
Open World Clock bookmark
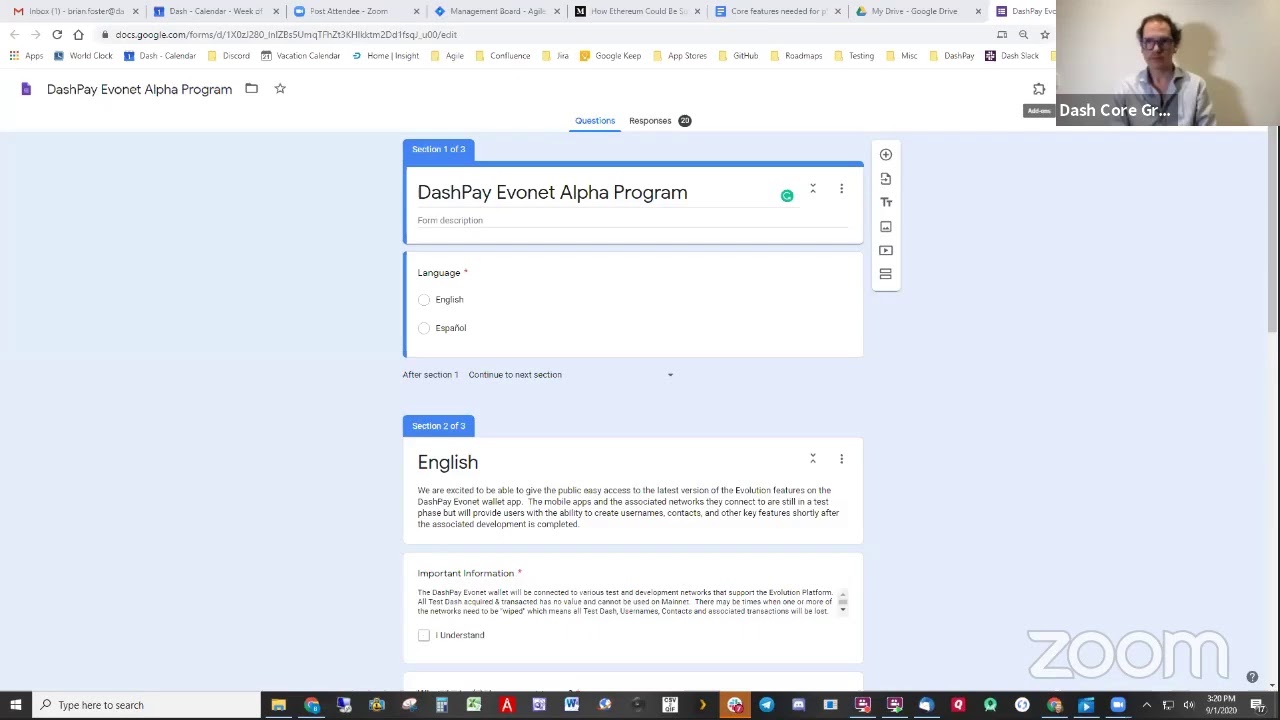pyautogui.click(x=83, y=56)
